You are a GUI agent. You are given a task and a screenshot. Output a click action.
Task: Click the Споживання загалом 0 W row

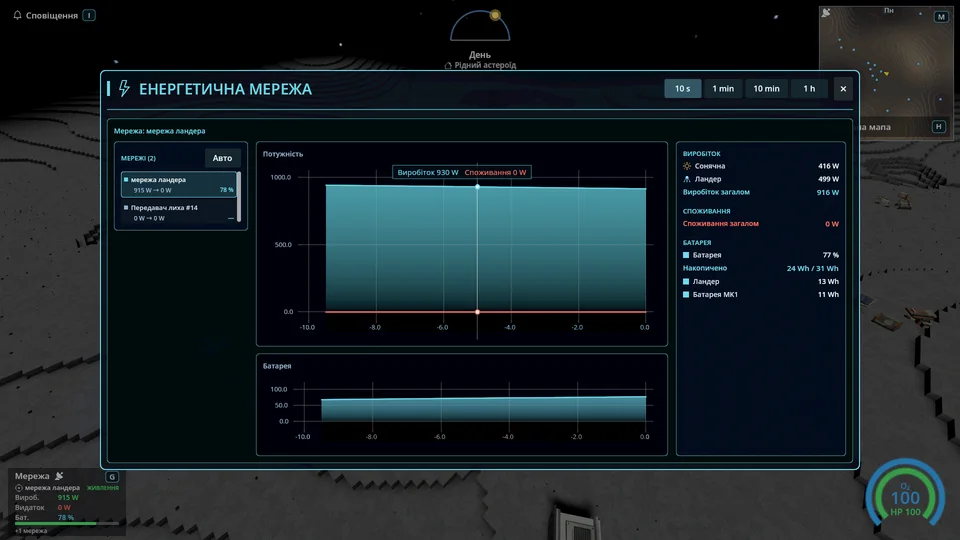point(760,223)
